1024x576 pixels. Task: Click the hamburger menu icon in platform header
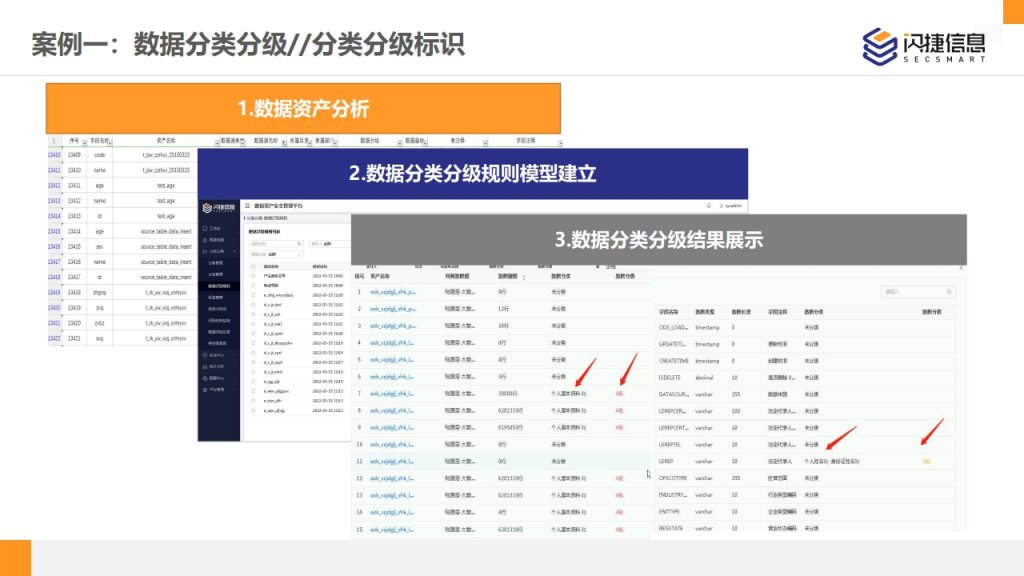(248, 206)
